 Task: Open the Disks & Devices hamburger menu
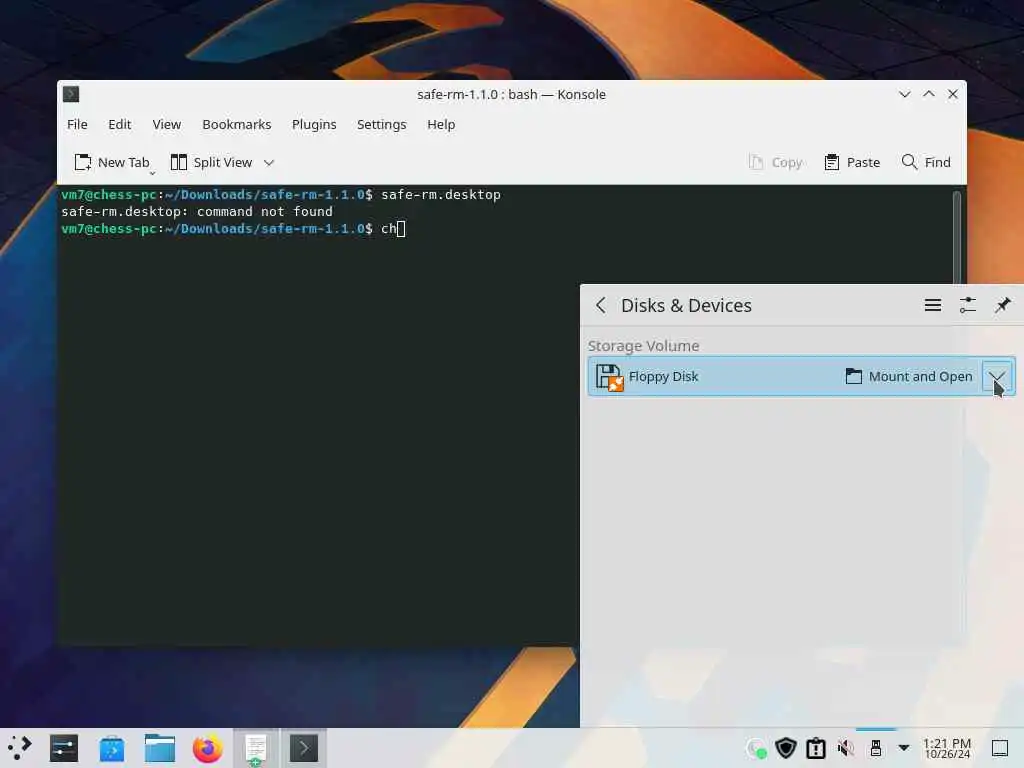pos(933,305)
